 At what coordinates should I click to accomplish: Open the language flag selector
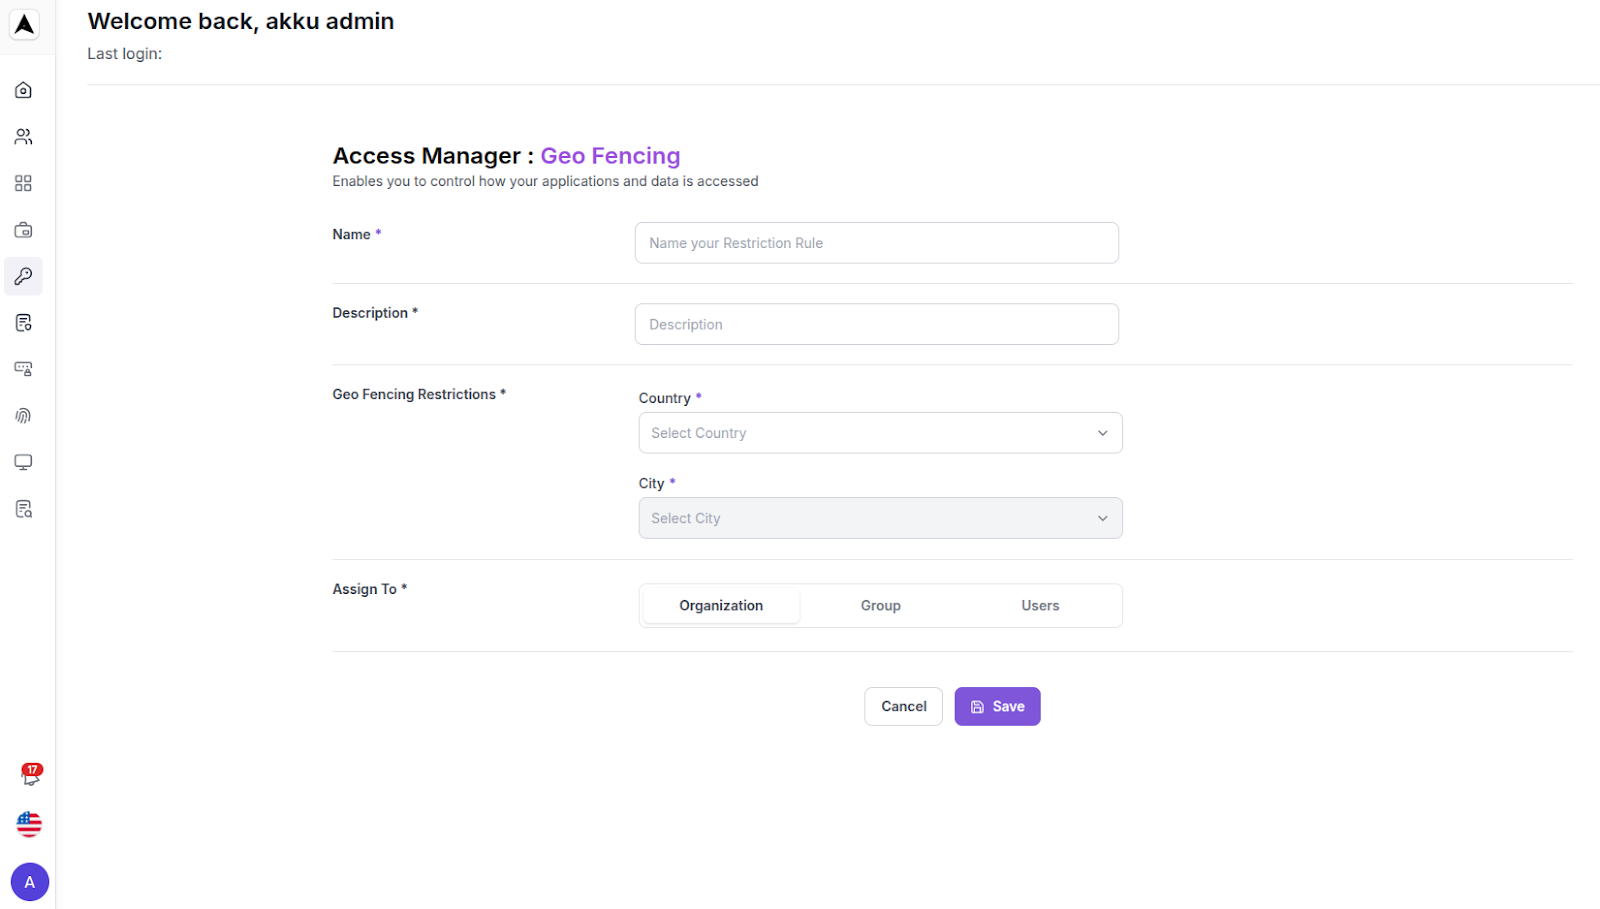[x=29, y=824]
